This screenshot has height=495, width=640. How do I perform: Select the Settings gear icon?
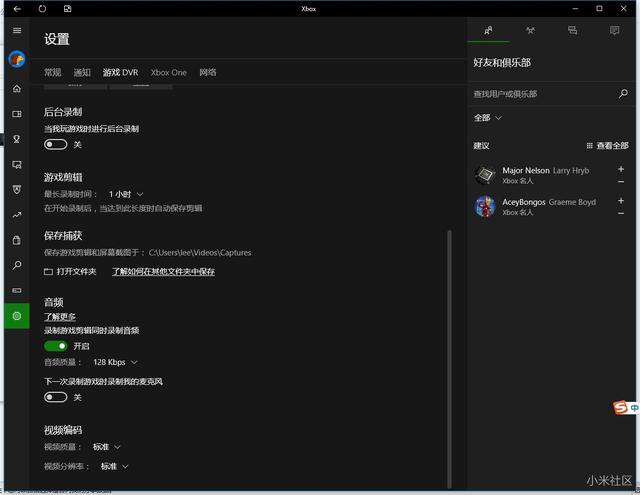pyautogui.click(x=17, y=316)
